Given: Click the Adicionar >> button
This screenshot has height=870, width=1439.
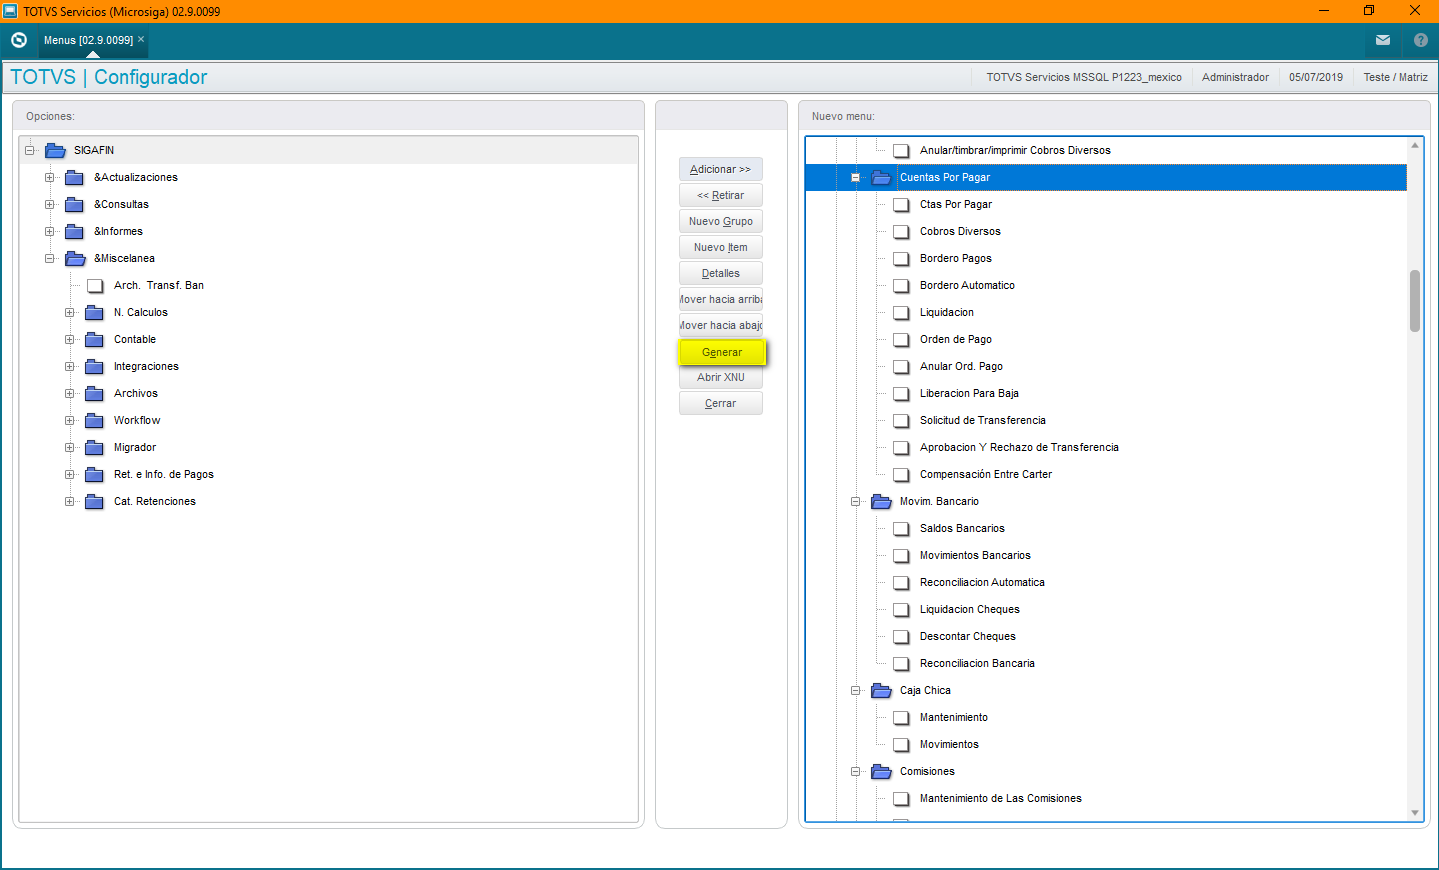Looking at the screenshot, I should point(721,169).
